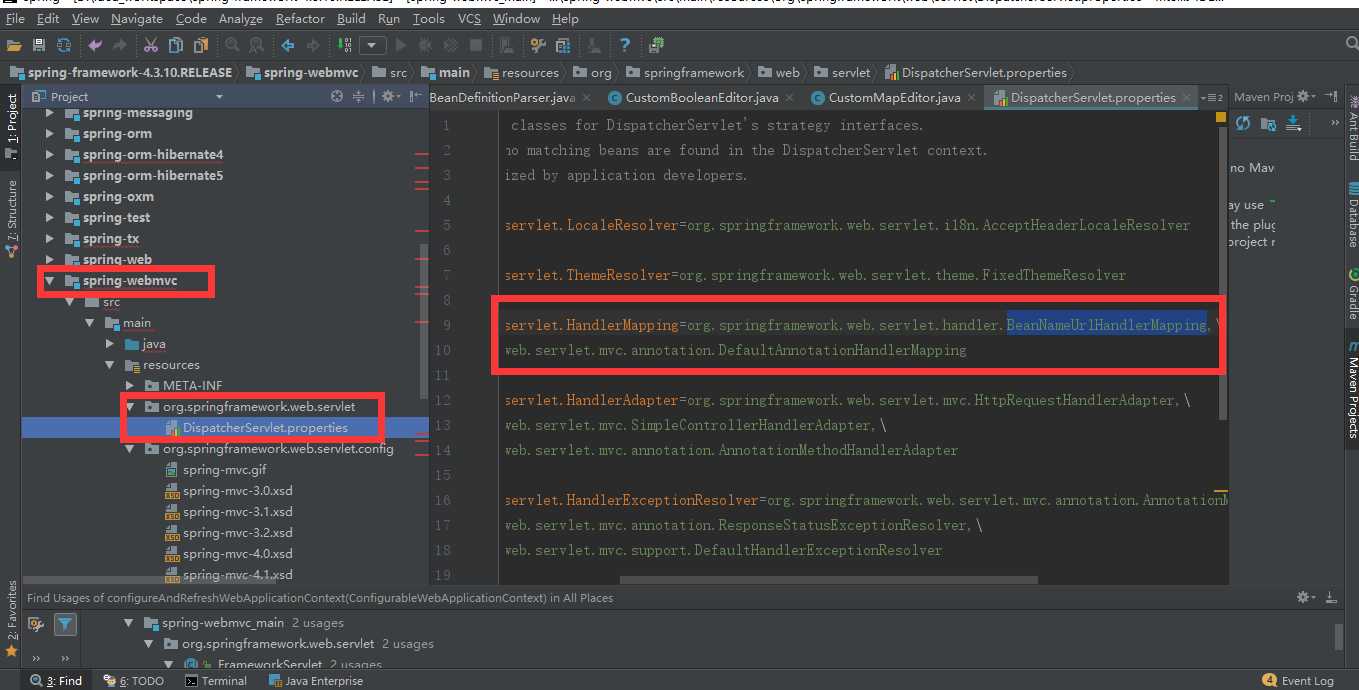Image resolution: width=1359 pixels, height=690 pixels.
Task: Click the Cut scissors icon
Action: (x=150, y=45)
